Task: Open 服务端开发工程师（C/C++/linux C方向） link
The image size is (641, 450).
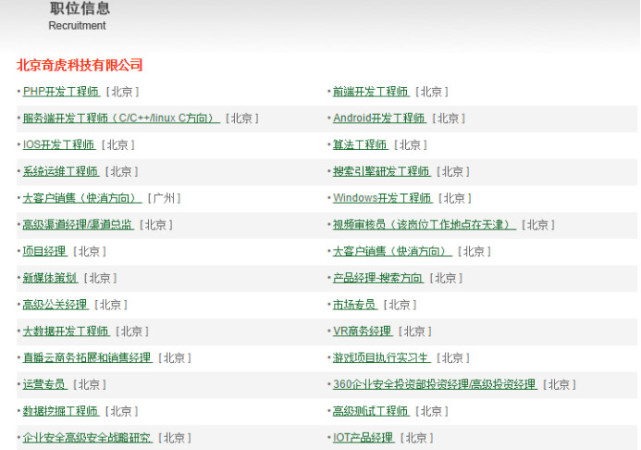Action: click(121, 118)
